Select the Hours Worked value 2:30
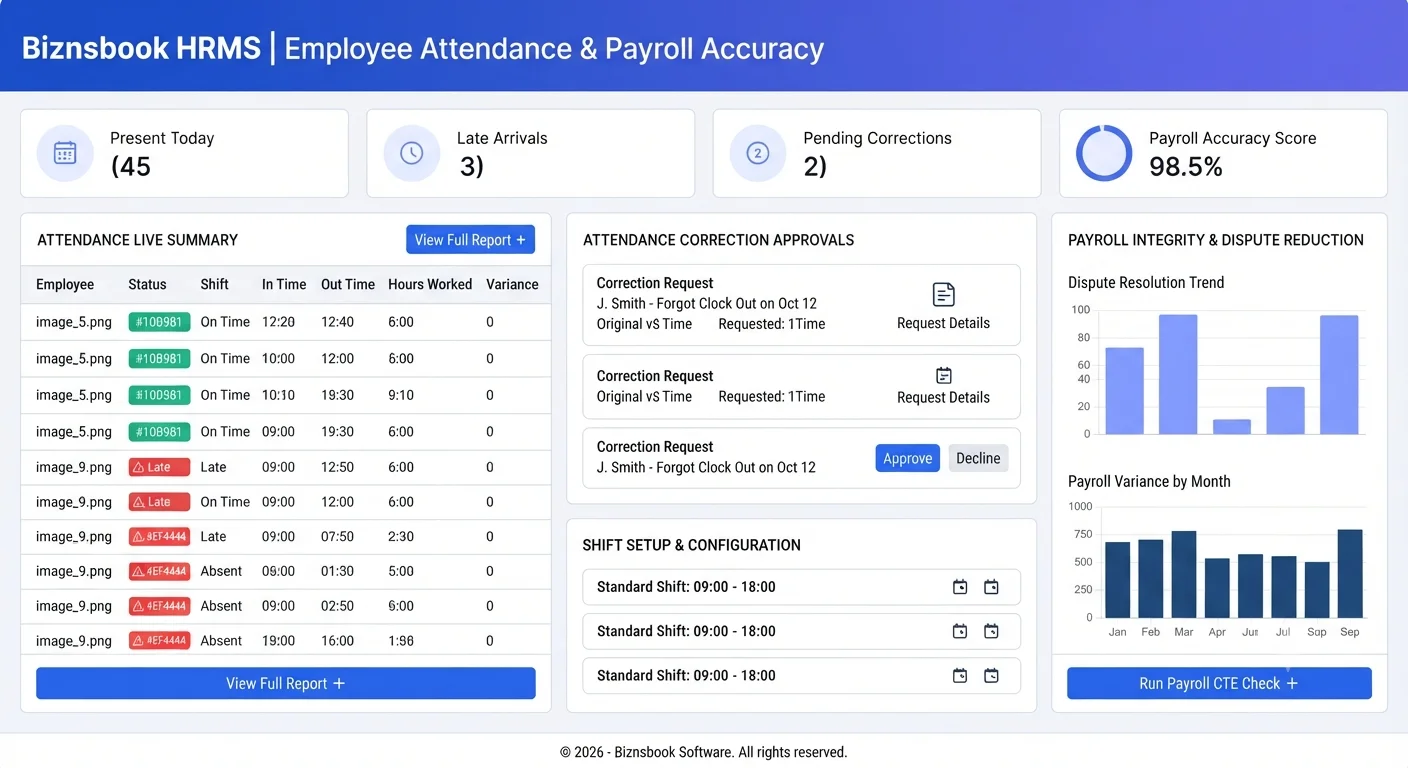Viewport: 1408px width, 768px height. coord(401,536)
